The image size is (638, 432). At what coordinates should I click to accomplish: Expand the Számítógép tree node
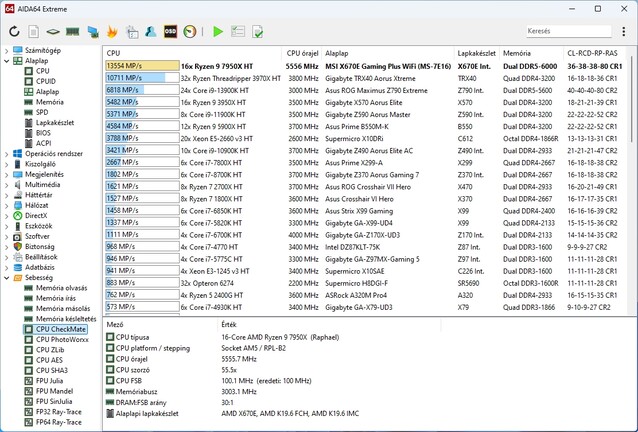tap(7, 50)
